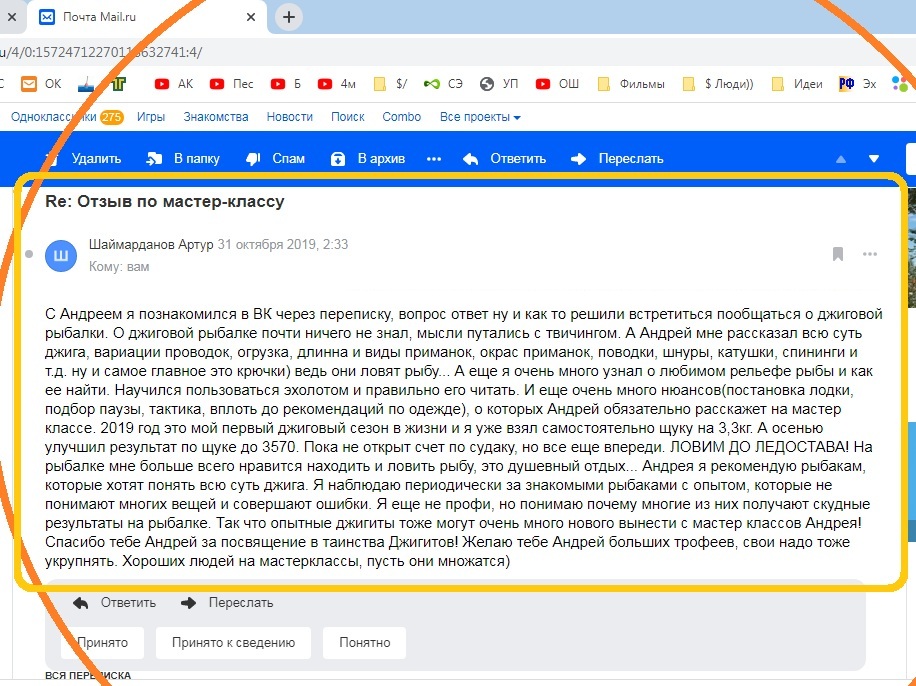Open the boat icon bookmark
Screen dimensions: 916x686
point(86,85)
